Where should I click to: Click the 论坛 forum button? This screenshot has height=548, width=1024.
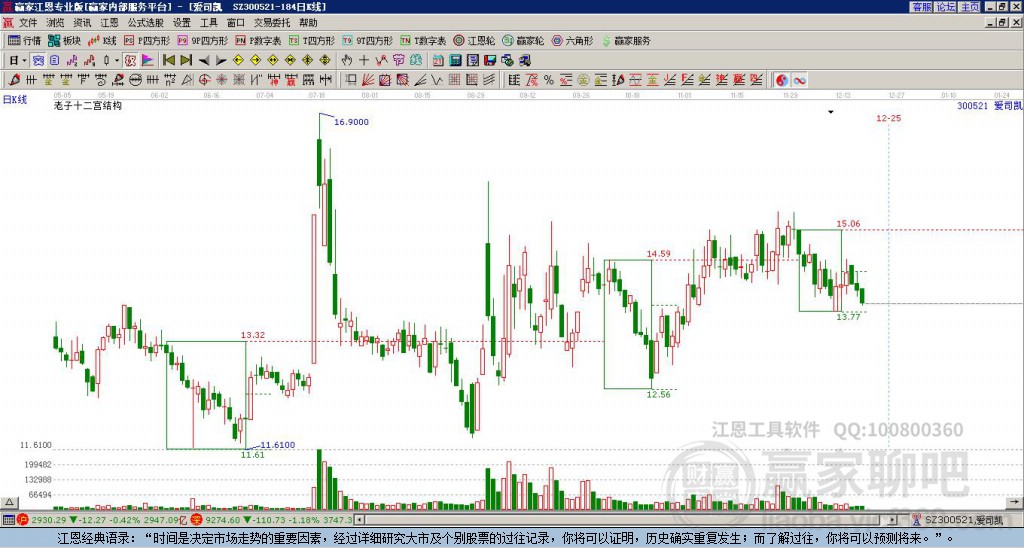(x=946, y=7)
